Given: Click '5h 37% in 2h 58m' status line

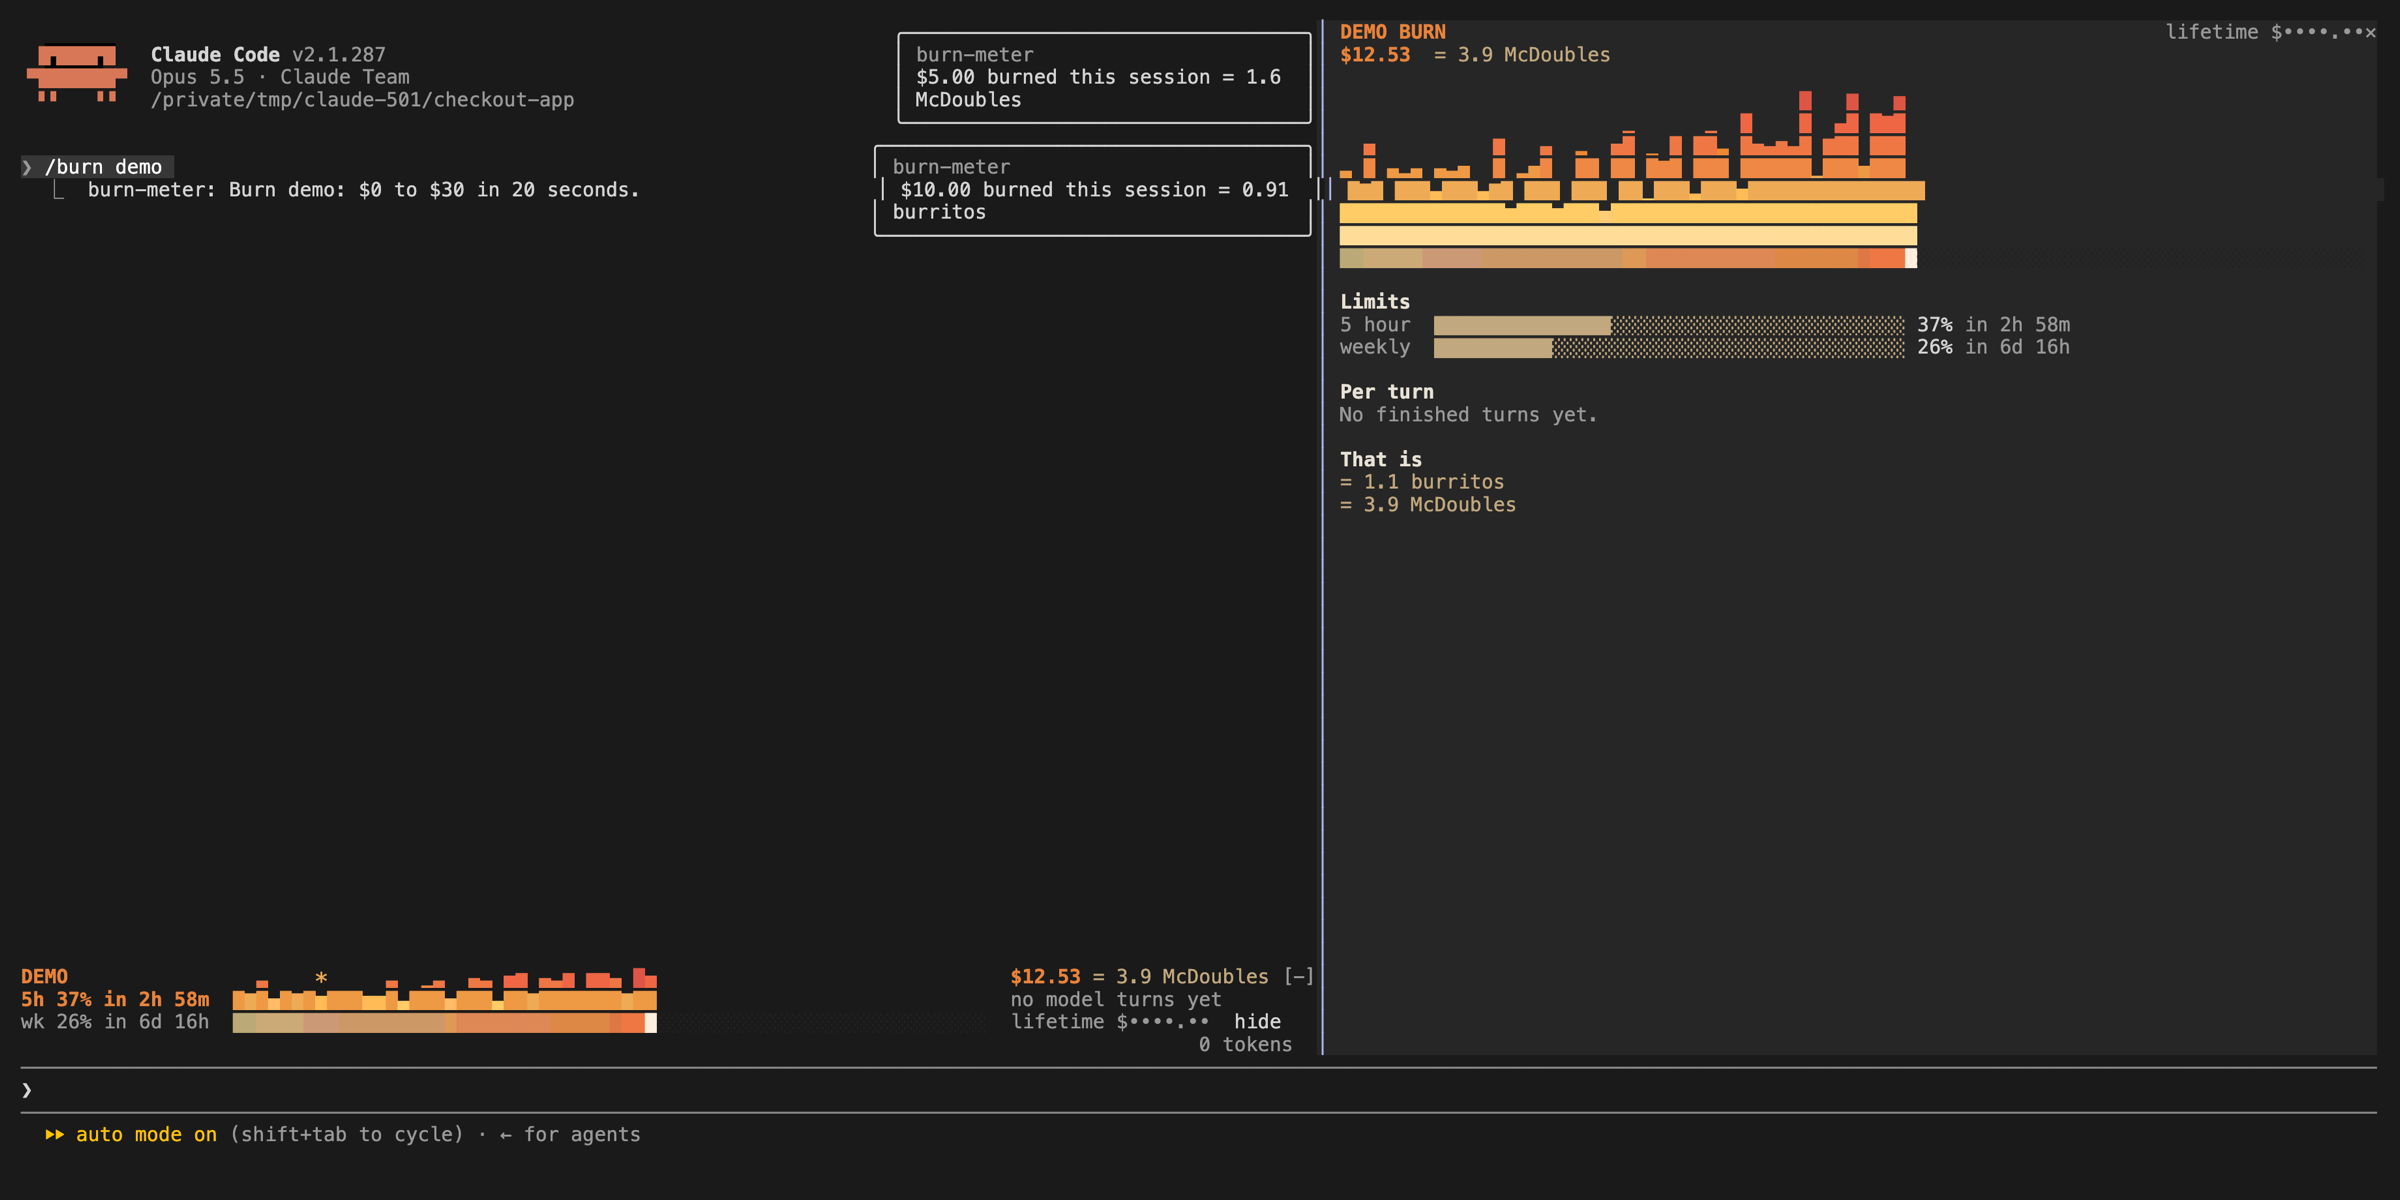Looking at the screenshot, I should click(x=115, y=1000).
